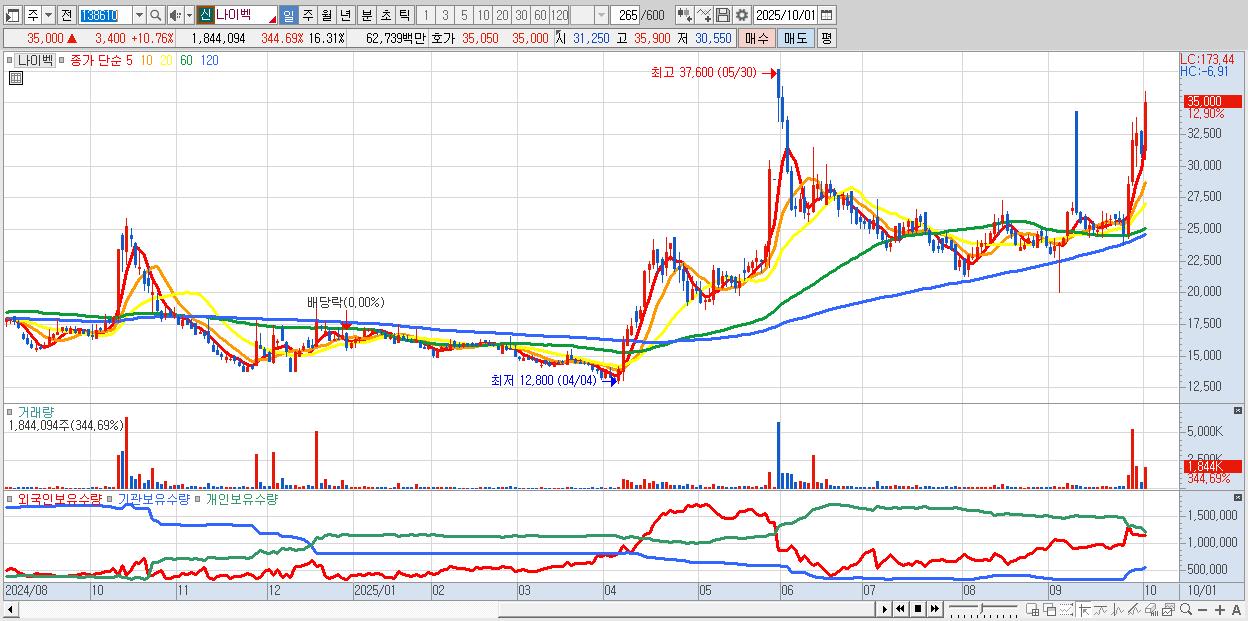Click the add line indicator icon
Viewport: 1248px width, 621px height.
click(x=705, y=16)
